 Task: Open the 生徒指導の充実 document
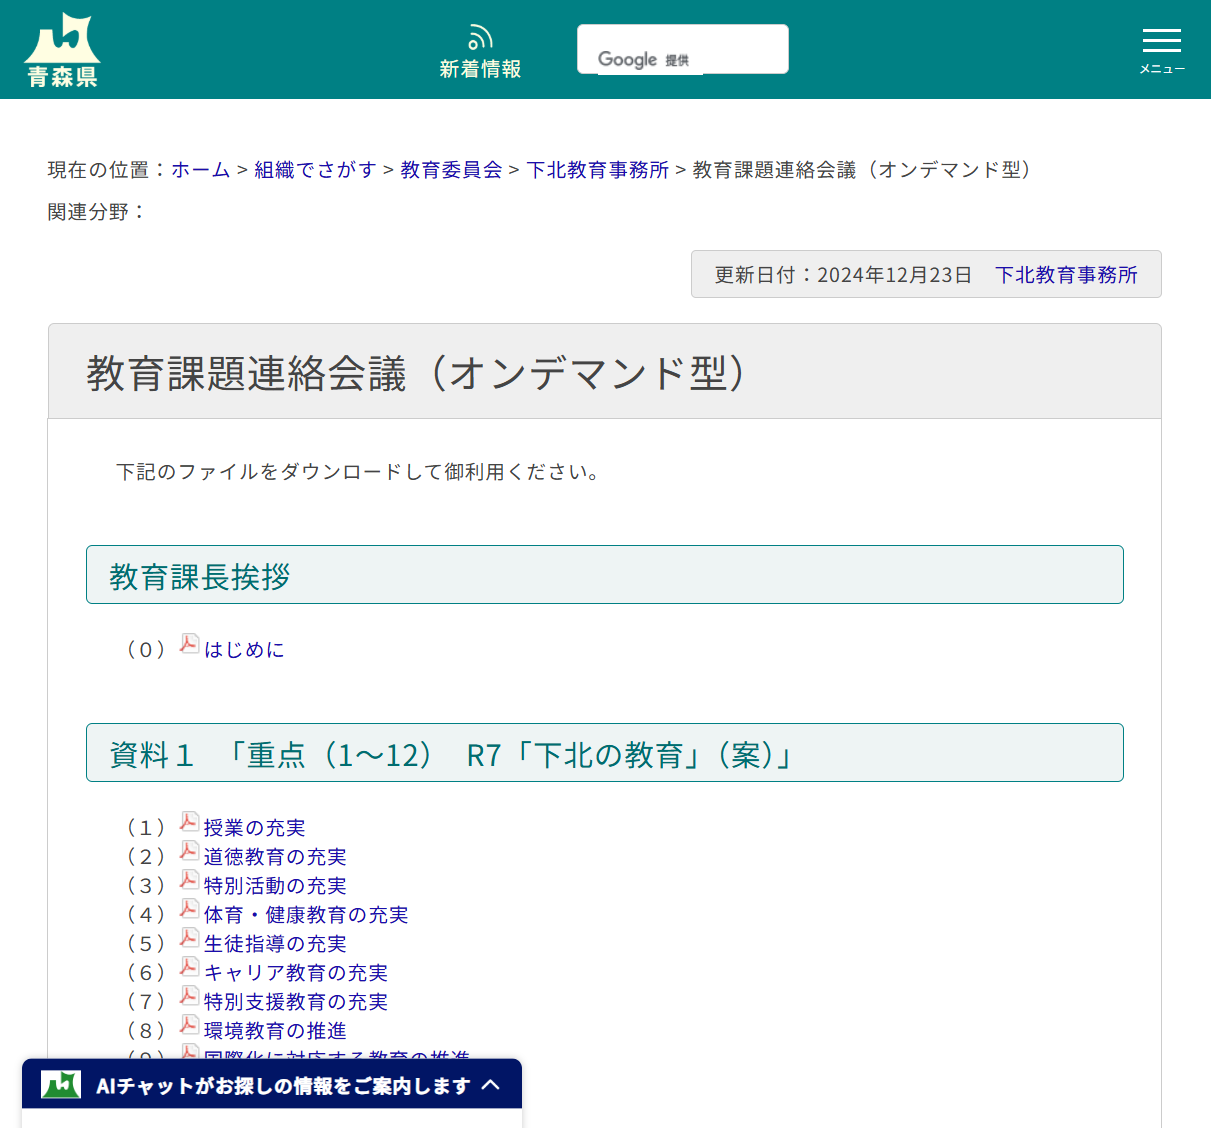[274, 944]
